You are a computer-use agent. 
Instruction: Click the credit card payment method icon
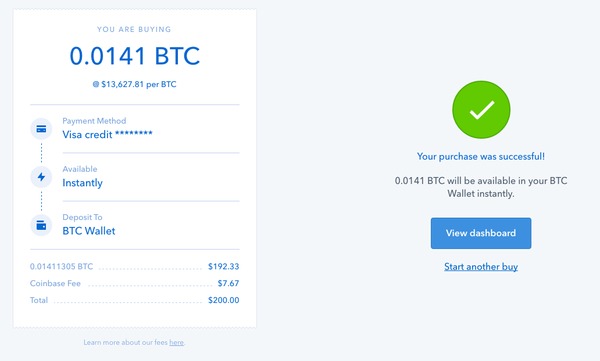coord(41,129)
